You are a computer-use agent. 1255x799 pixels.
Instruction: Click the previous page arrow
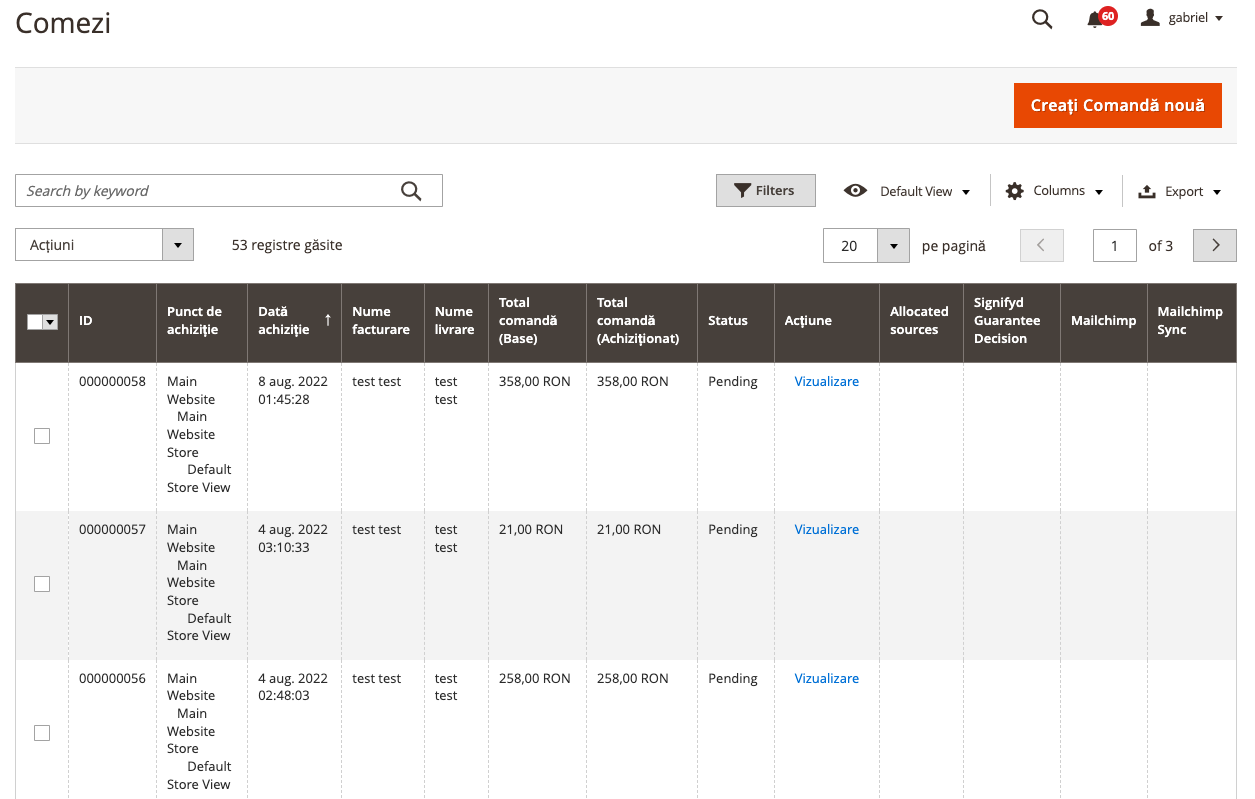(1042, 246)
